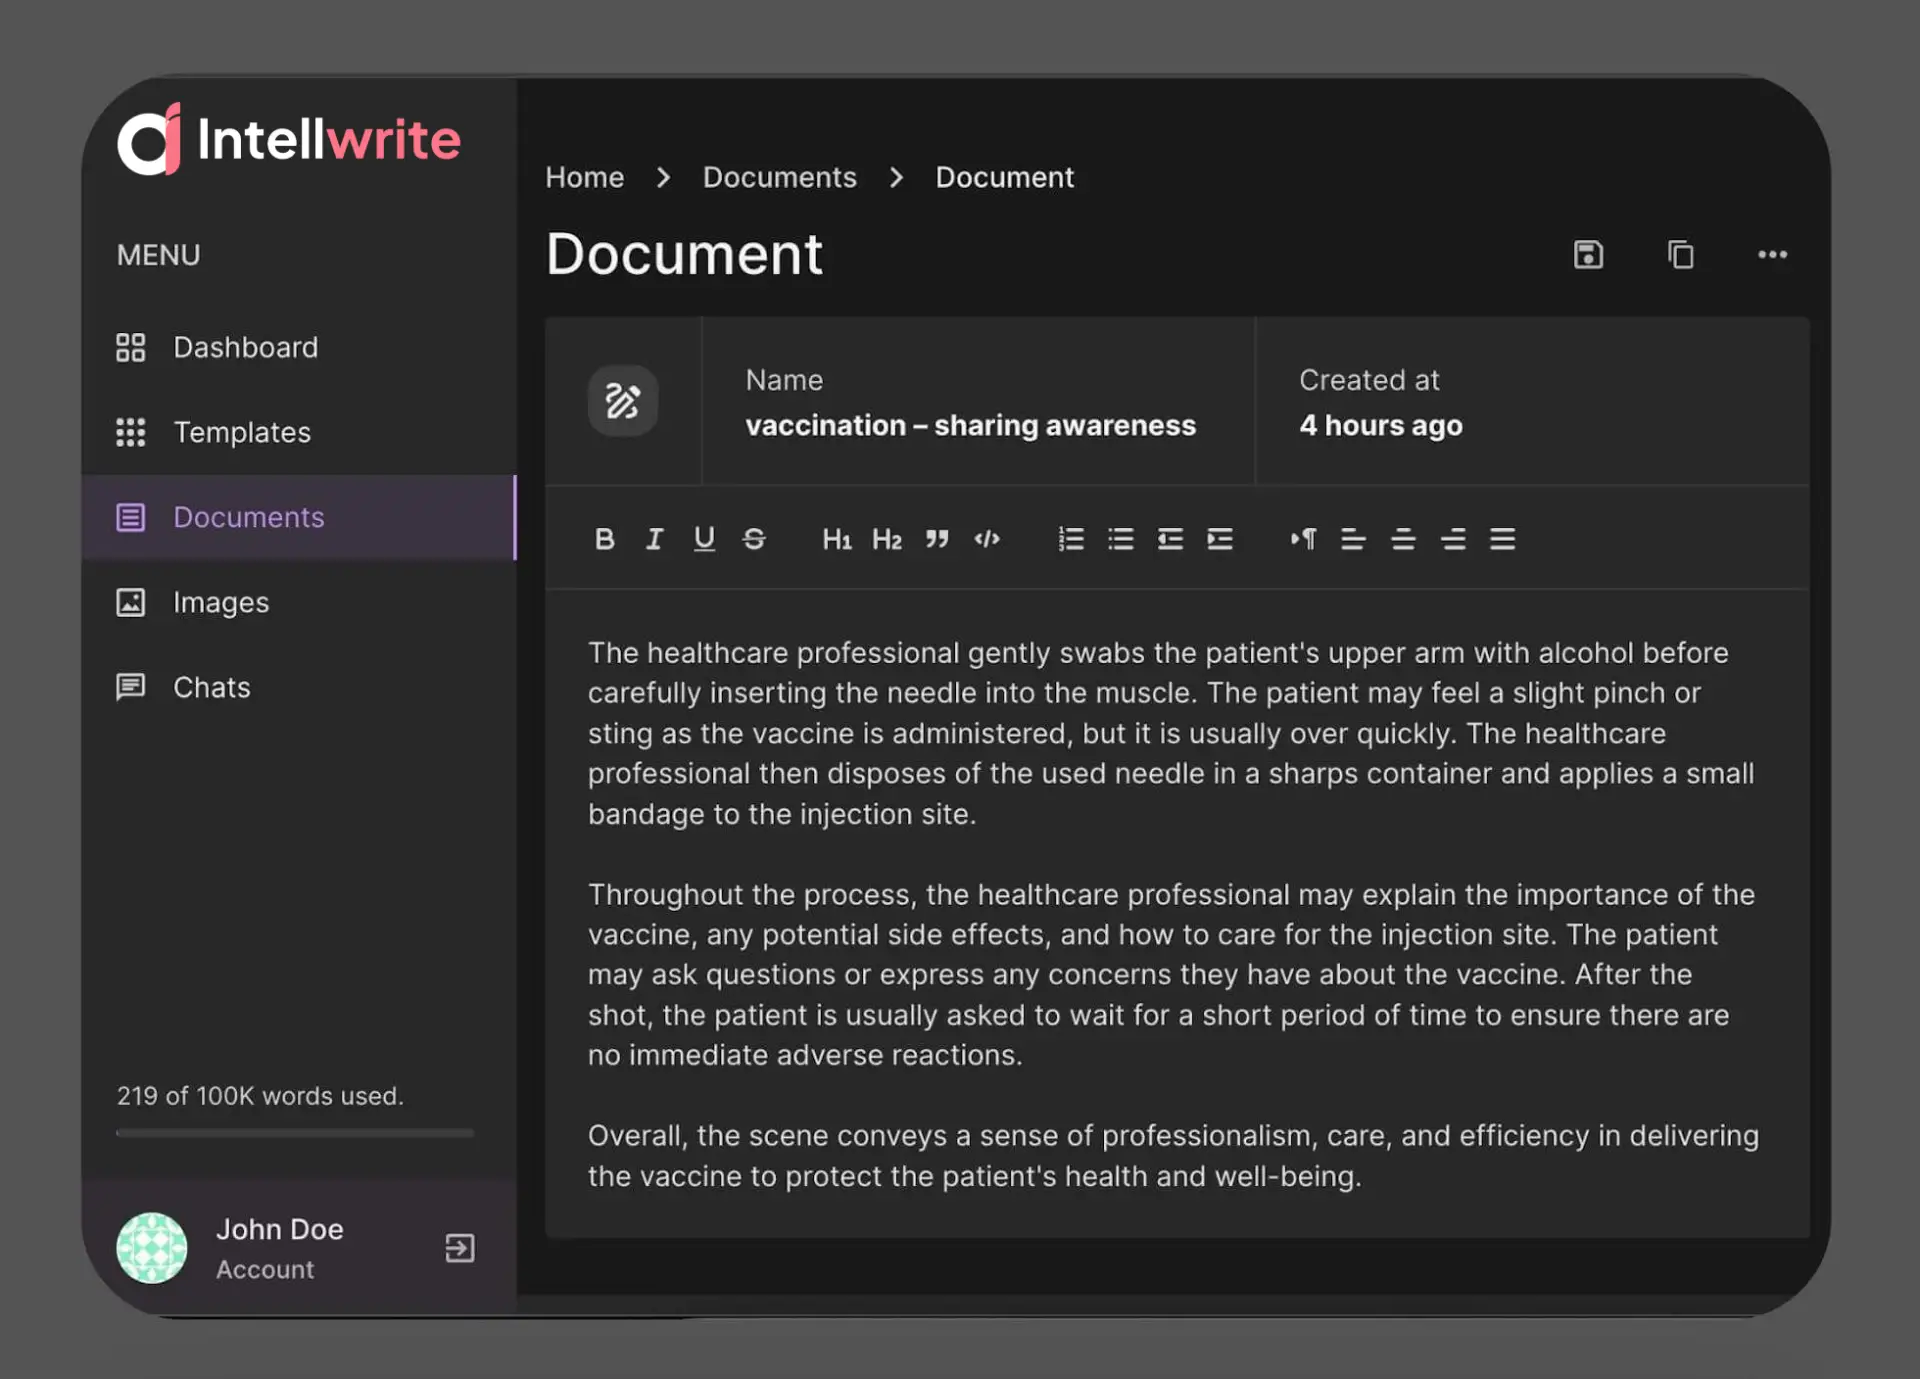Toggle bold formatting
The image size is (1920, 1379).
pyautogui.click(x=604, y=539)
